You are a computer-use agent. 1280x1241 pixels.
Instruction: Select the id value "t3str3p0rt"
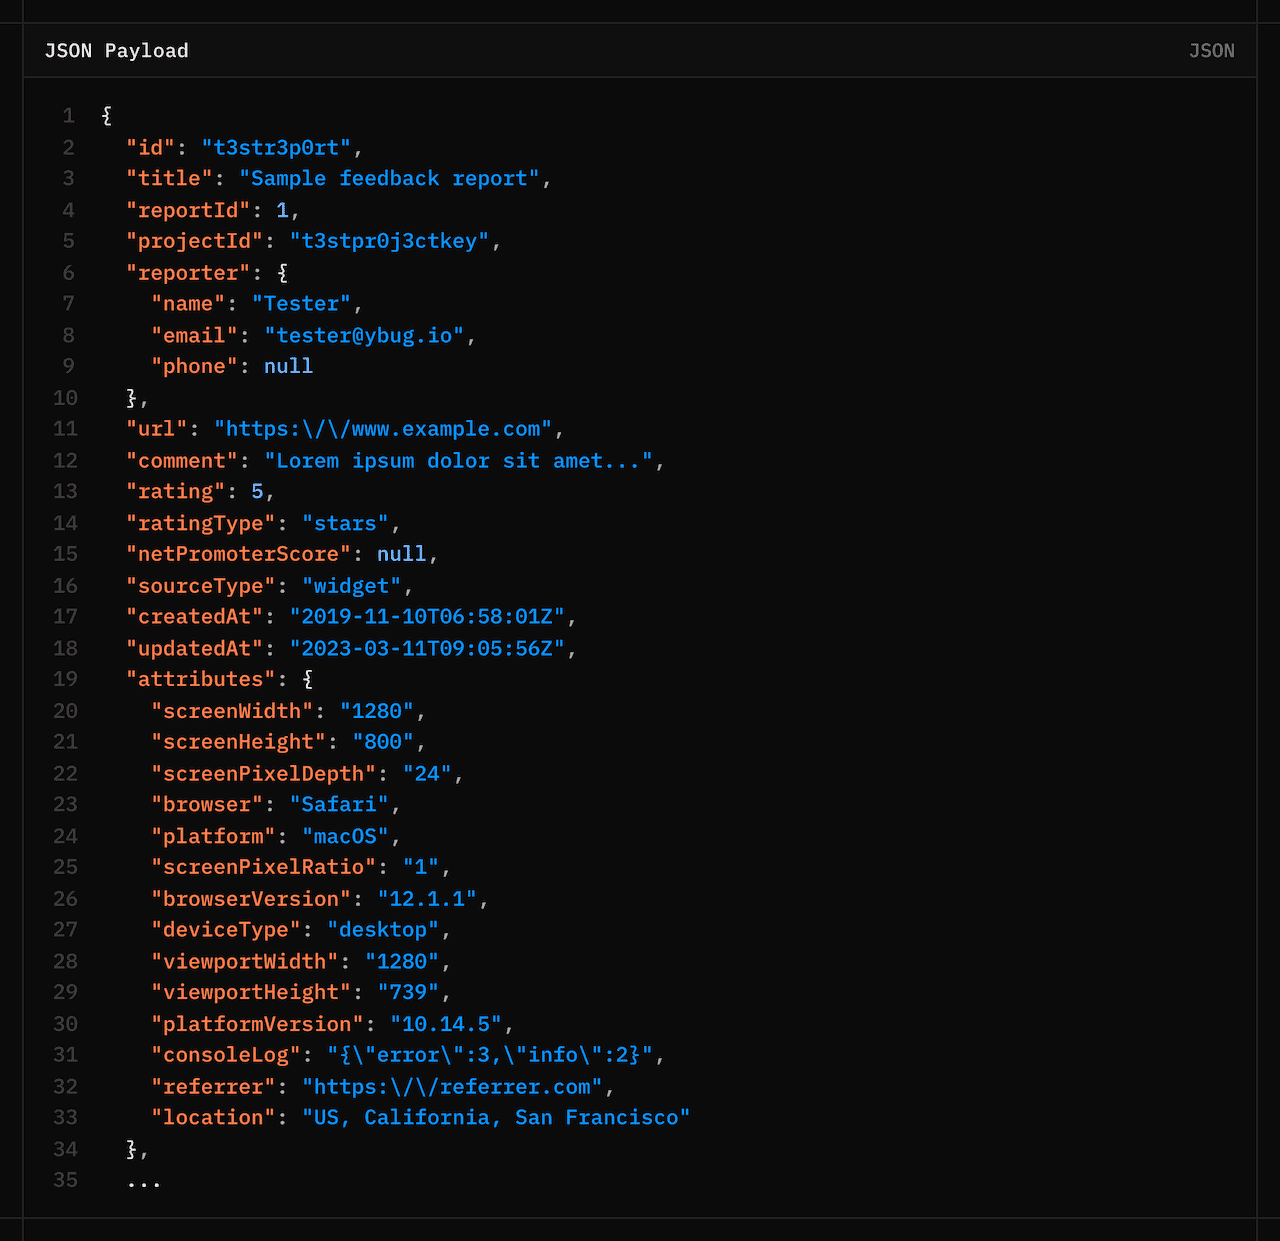click(x=277, y=147)
